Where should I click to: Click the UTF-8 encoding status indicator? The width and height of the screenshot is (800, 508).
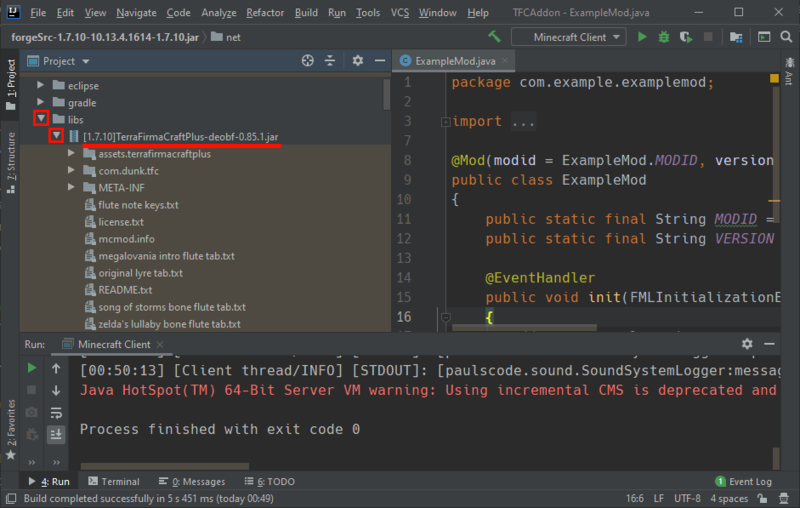tap(687, 498)
